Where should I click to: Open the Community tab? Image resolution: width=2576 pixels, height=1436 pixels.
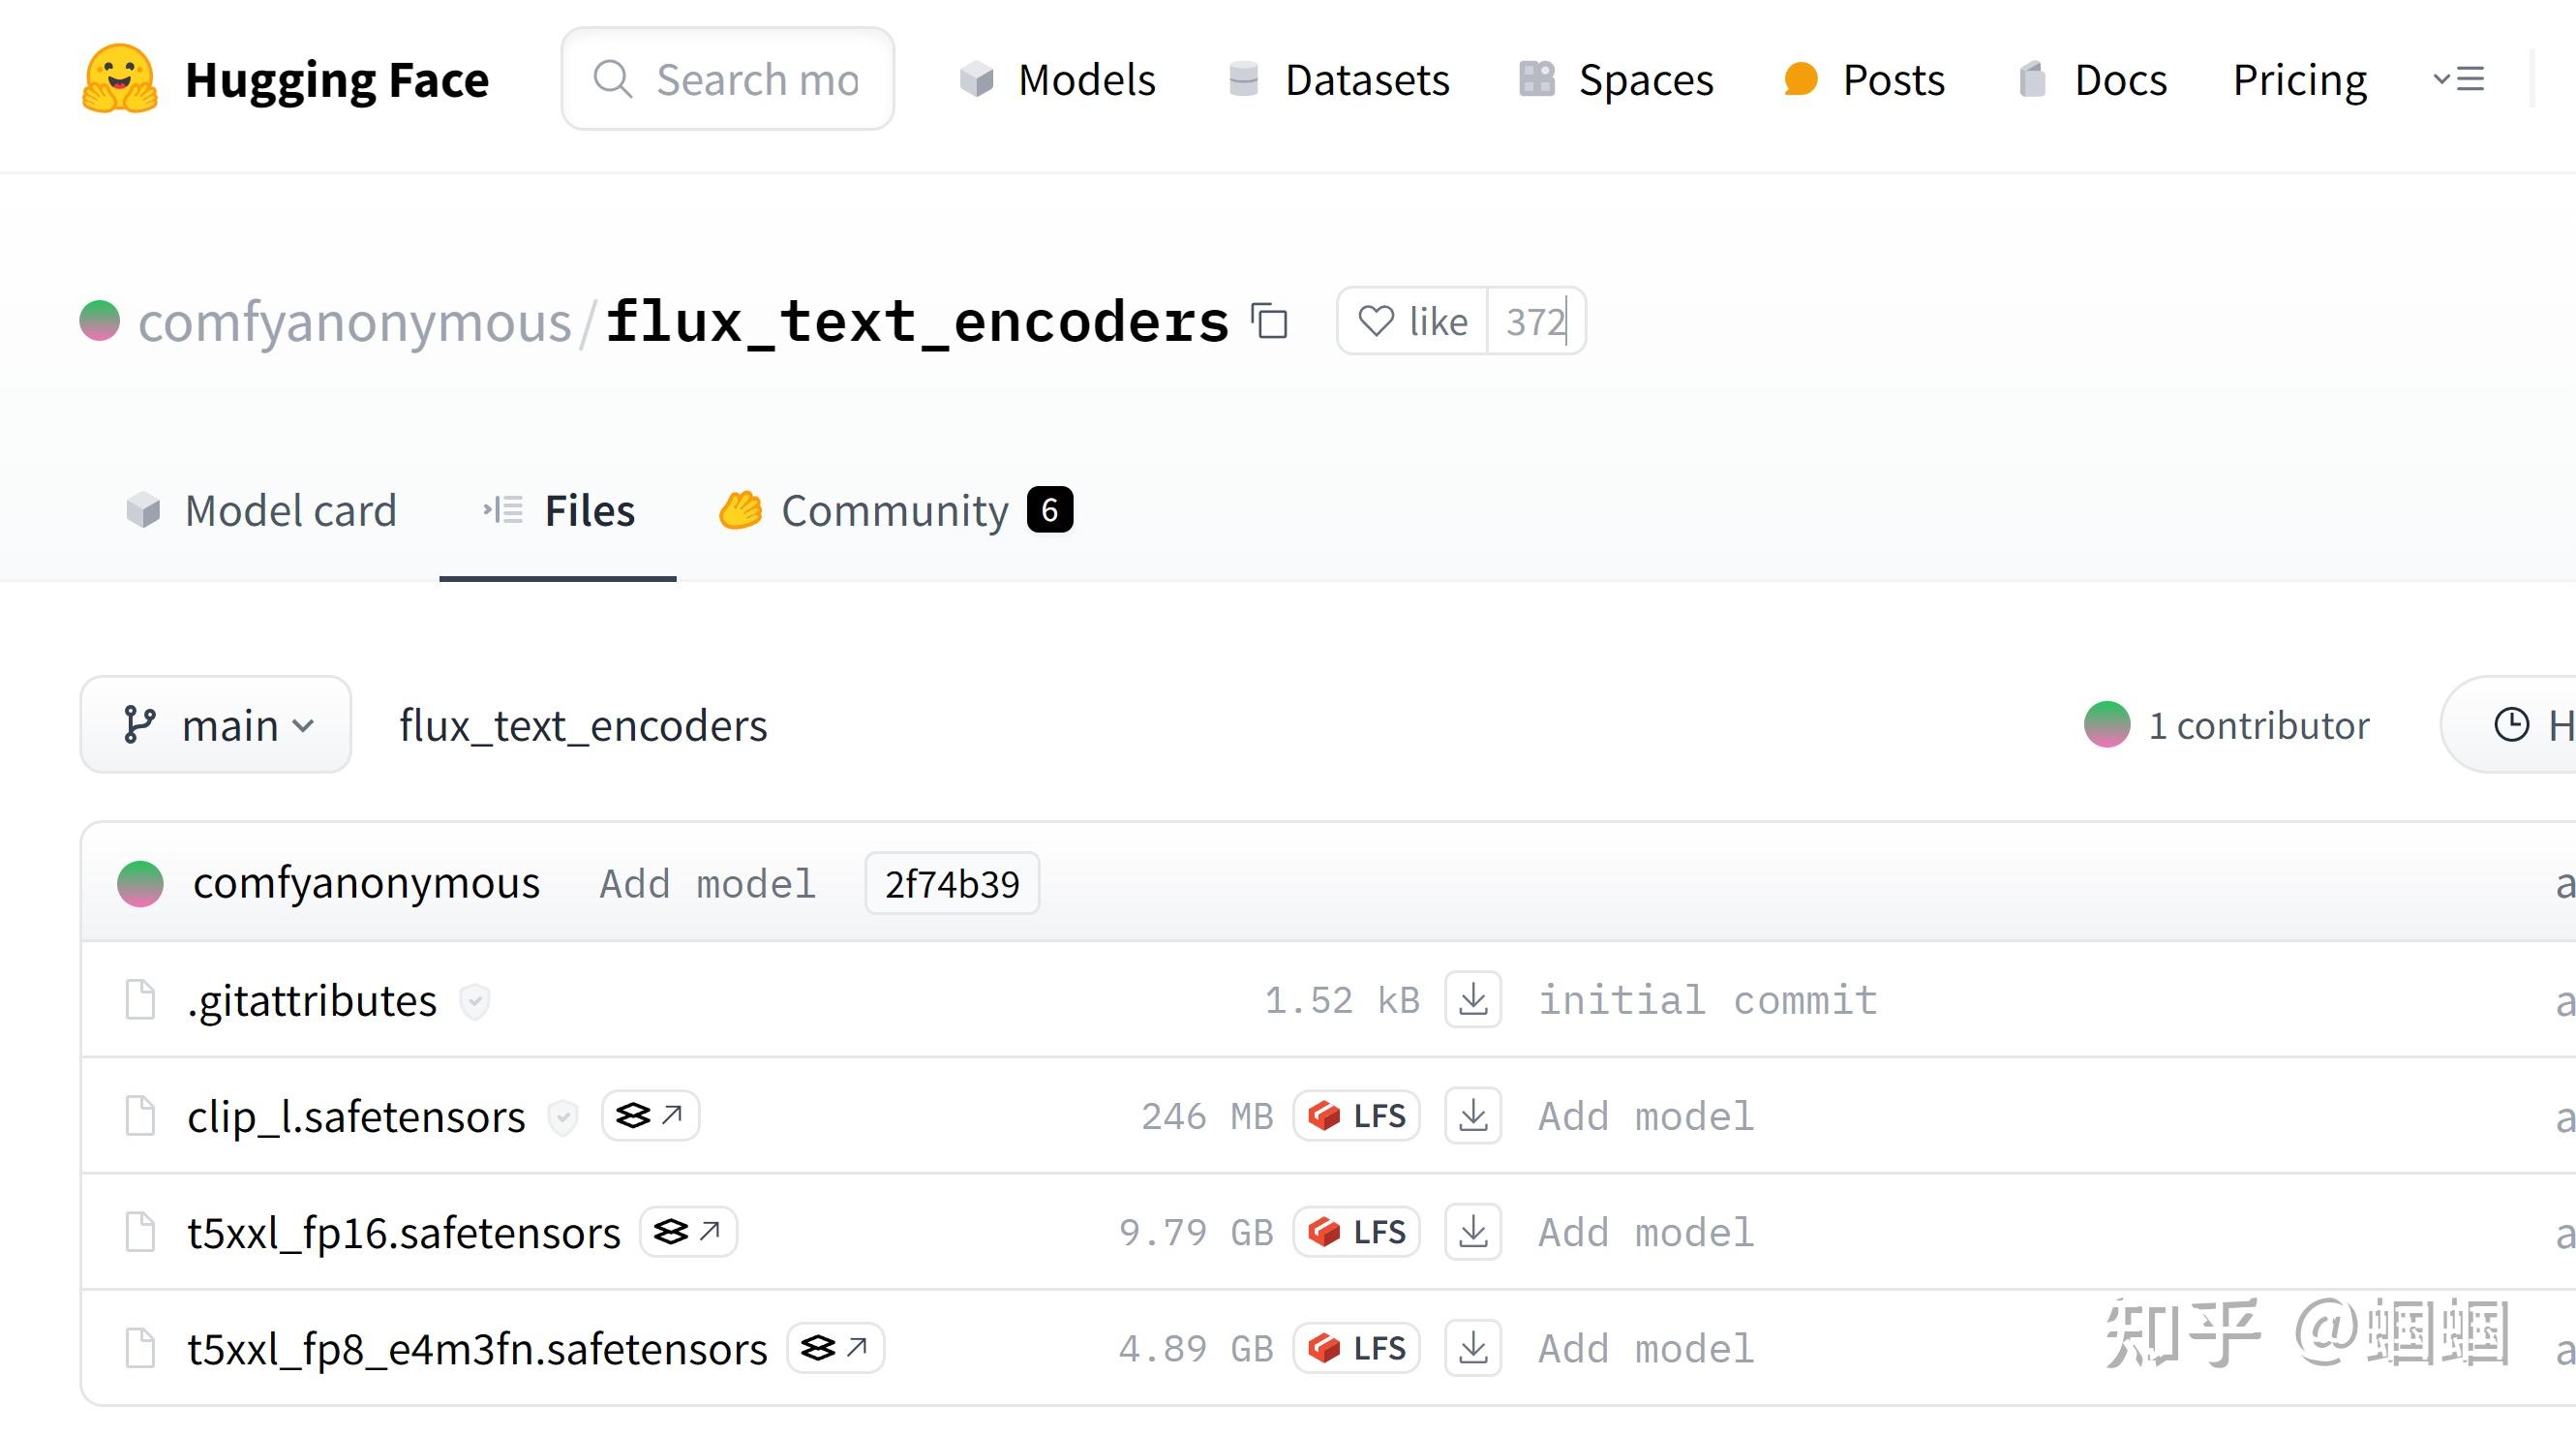(x=894, y=511)
